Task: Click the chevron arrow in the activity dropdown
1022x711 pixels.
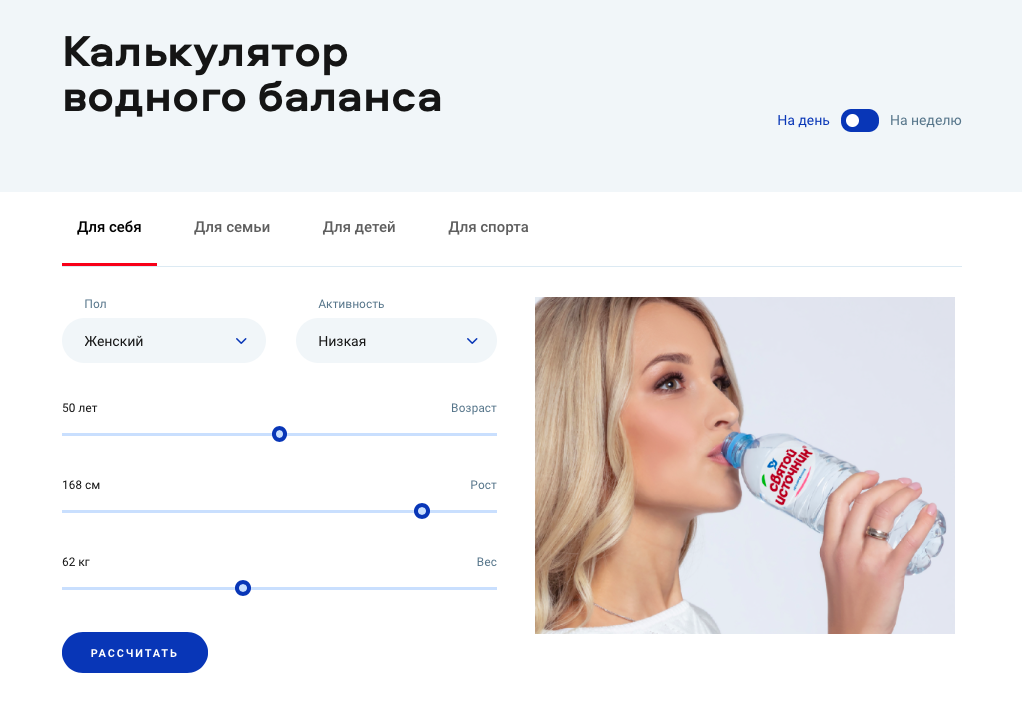Action: click(x=473, y=341)
